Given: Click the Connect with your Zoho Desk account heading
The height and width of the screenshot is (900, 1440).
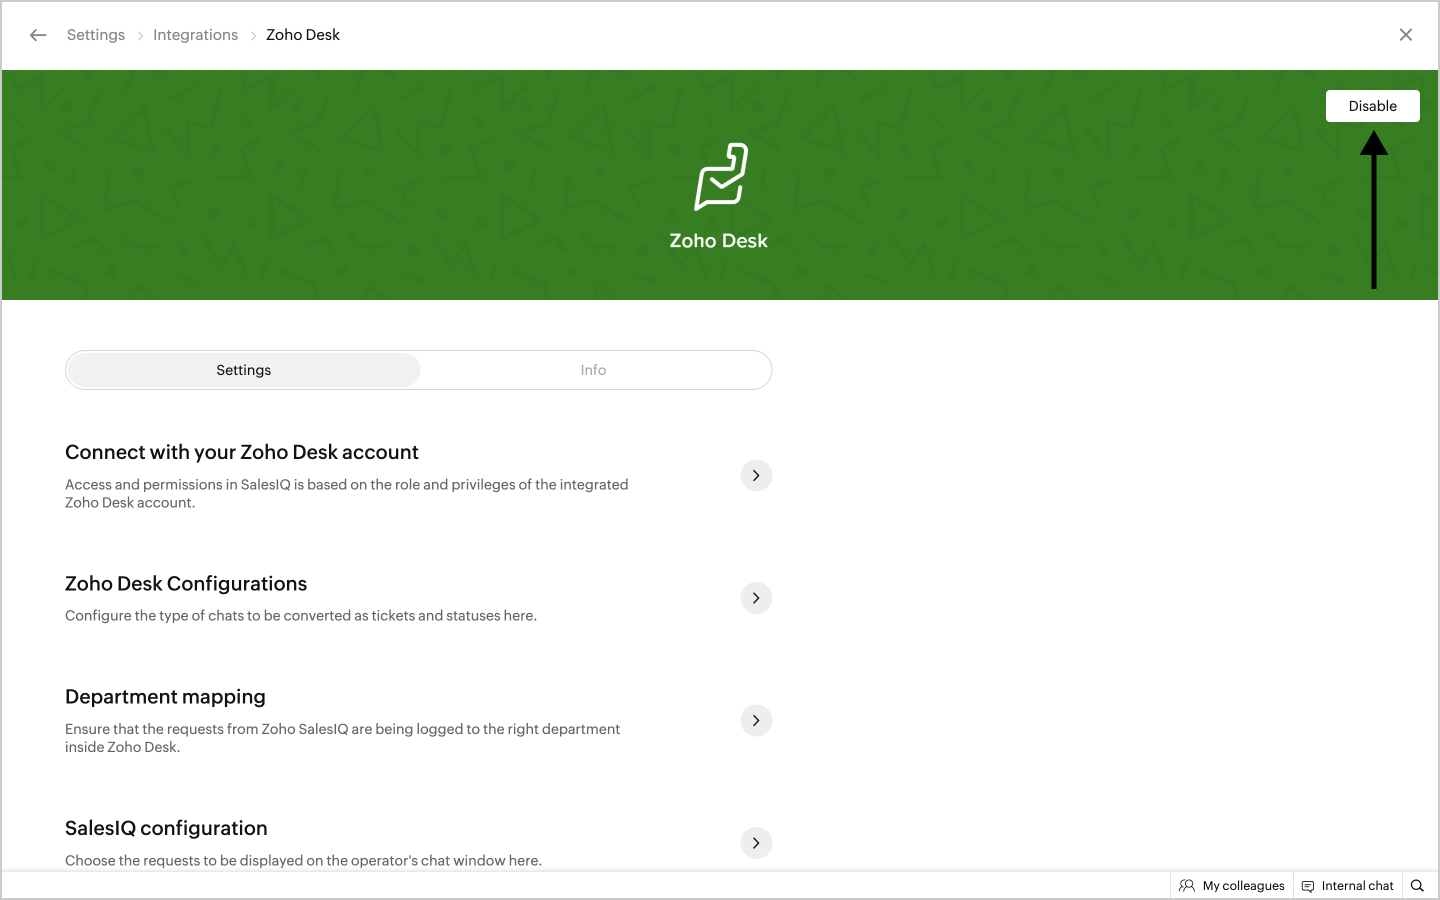Looking at the screenshot, I should click(x=242, y=452).
